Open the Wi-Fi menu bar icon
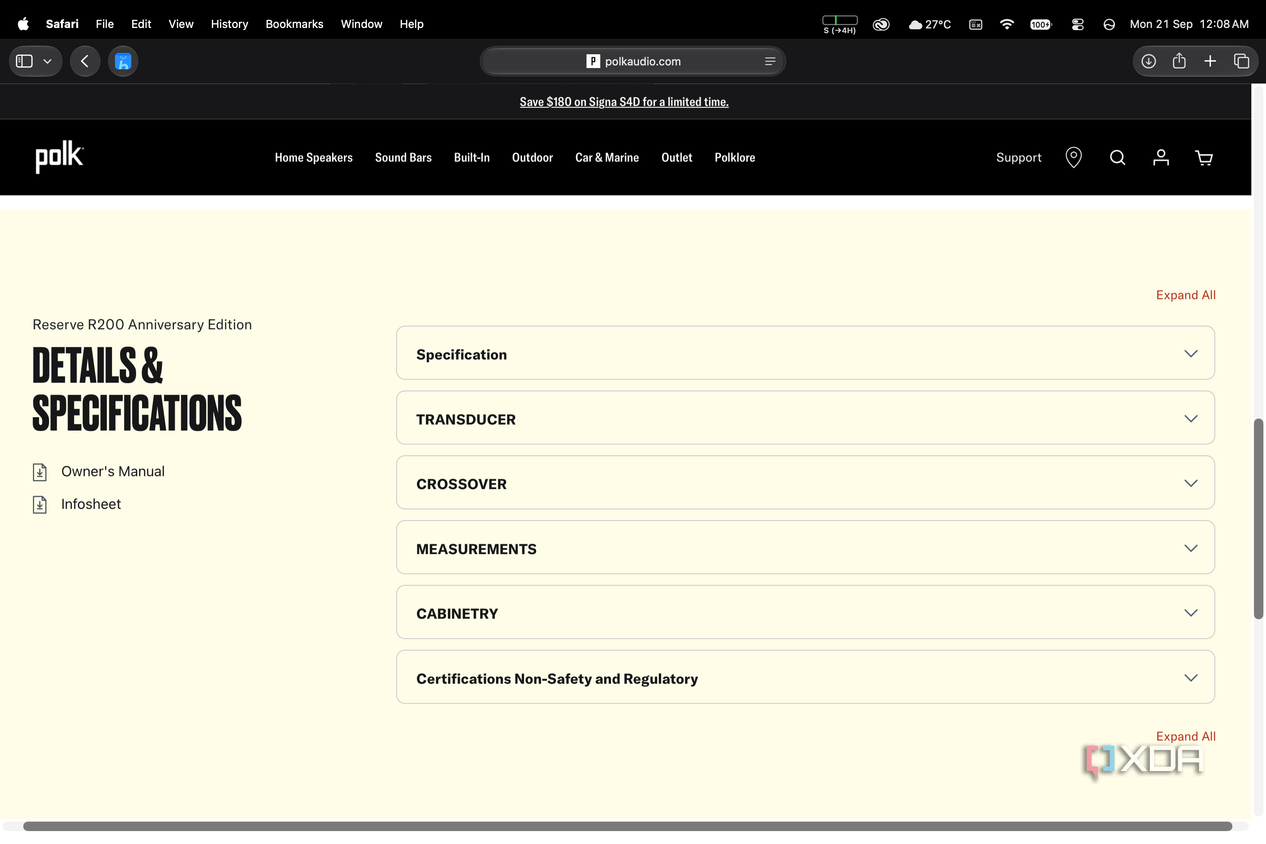1266x844 pixels. click(1007, 24)
